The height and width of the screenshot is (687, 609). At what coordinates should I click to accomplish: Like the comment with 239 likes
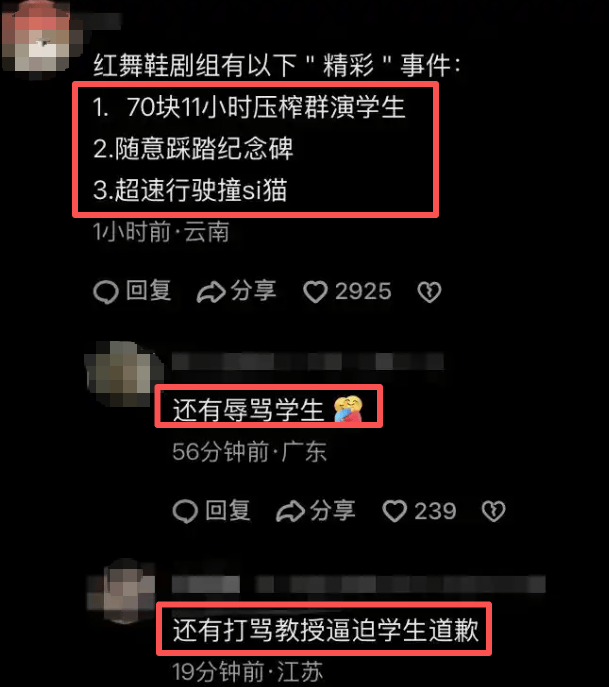[394, 511]
